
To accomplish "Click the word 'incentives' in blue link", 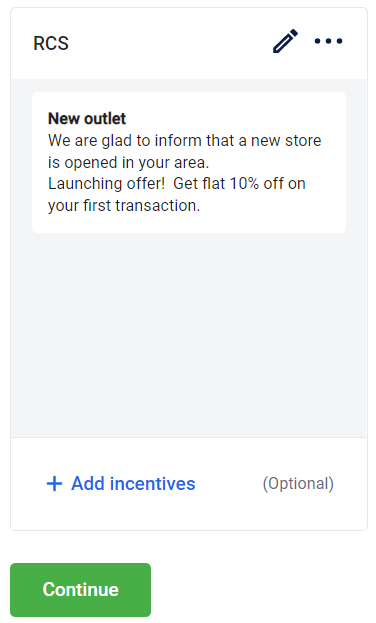I will 153,484.
